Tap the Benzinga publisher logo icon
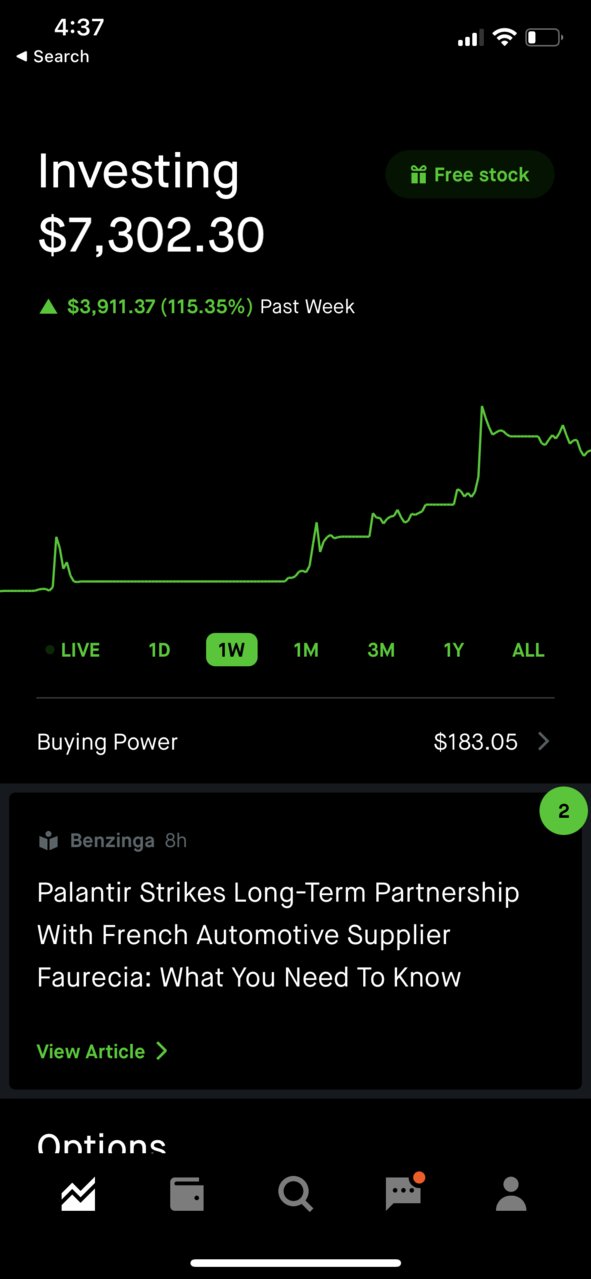 coord(48,841)
